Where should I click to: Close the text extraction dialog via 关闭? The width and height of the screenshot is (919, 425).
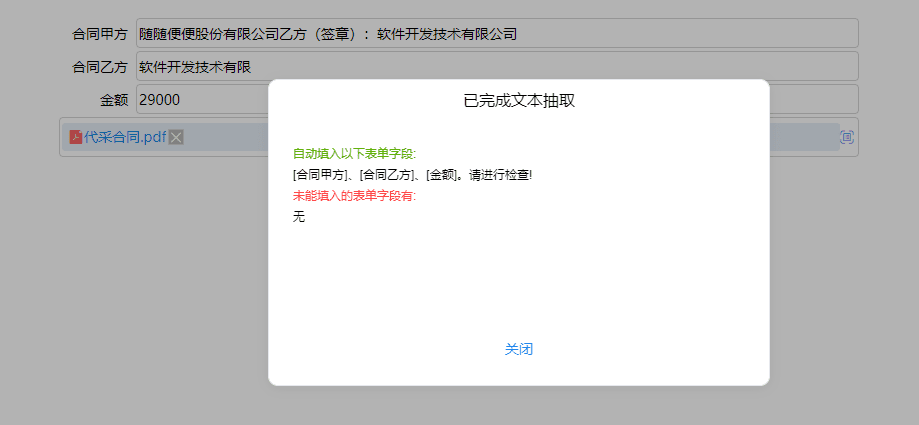tap(519, 349)
